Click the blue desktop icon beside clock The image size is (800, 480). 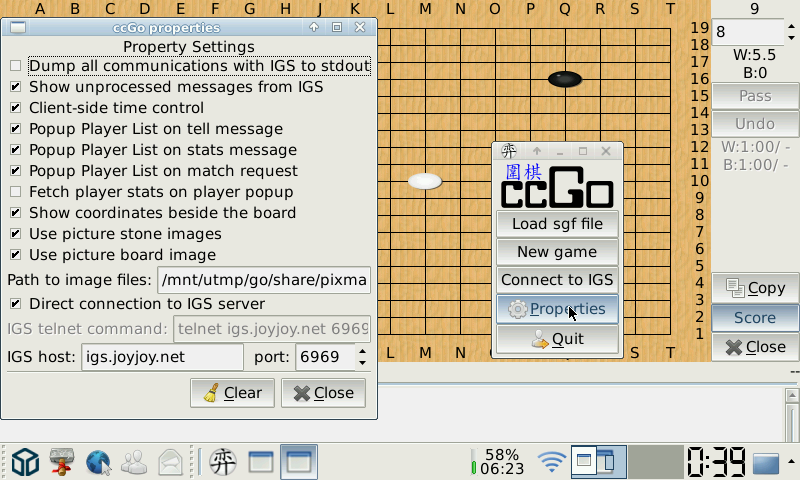pos(765,463)
